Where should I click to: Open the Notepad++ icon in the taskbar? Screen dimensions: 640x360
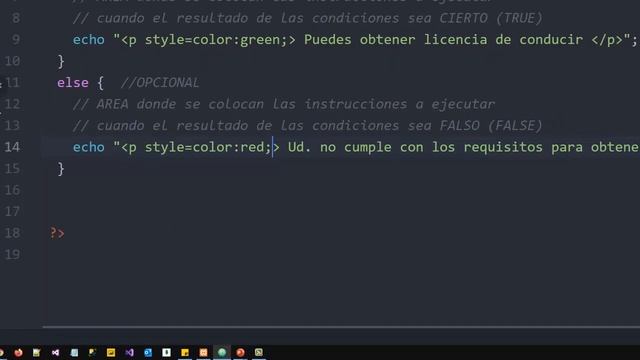36,352
